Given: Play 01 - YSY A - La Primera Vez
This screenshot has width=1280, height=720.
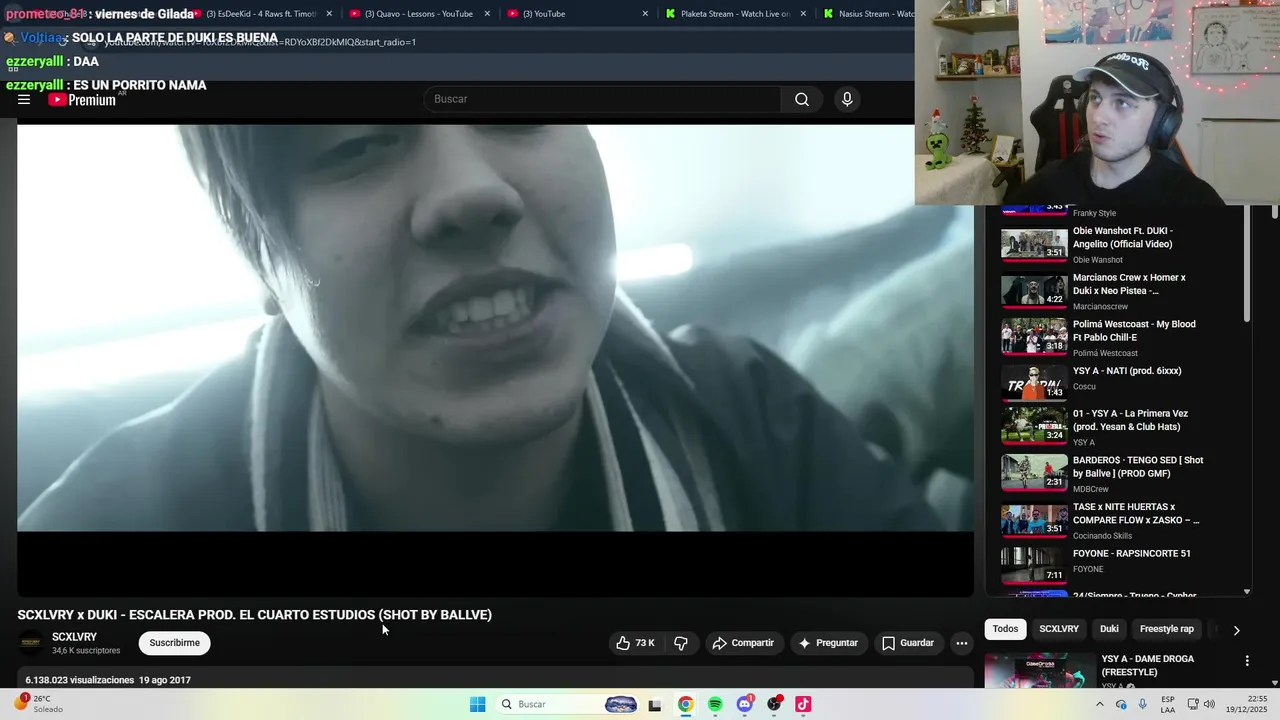Looking at the screenshot, I should coord(1123,425).
